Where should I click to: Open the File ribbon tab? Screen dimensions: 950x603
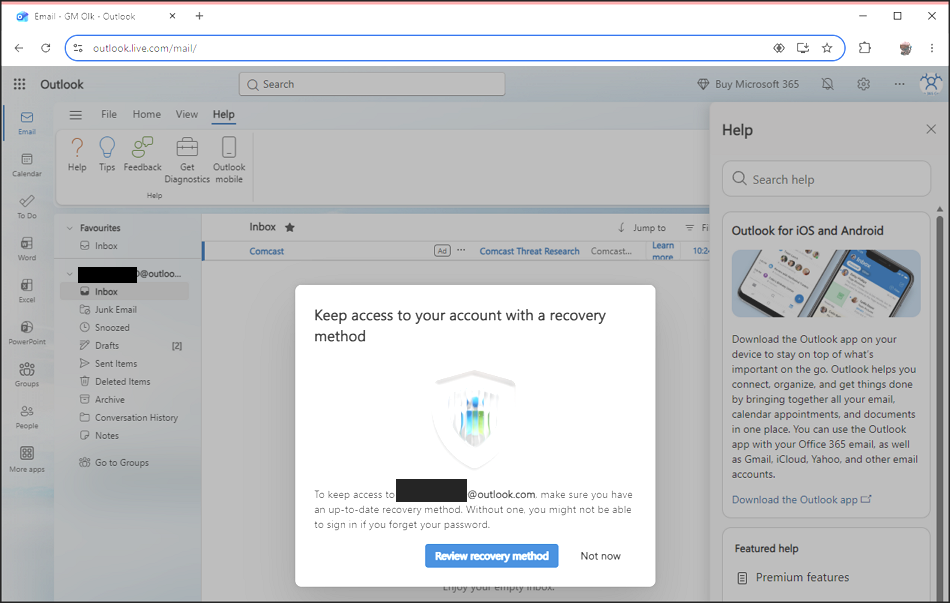(109, 114)
